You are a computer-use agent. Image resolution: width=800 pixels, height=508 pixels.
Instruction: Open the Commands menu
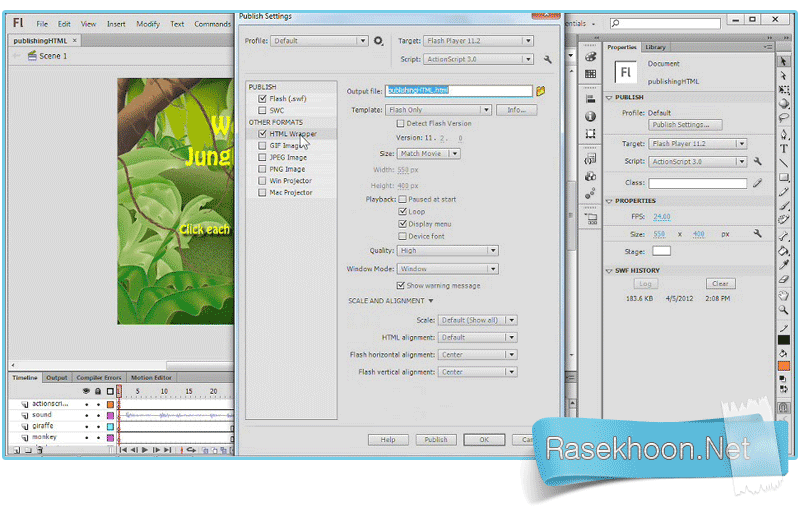tap(213, 24)
